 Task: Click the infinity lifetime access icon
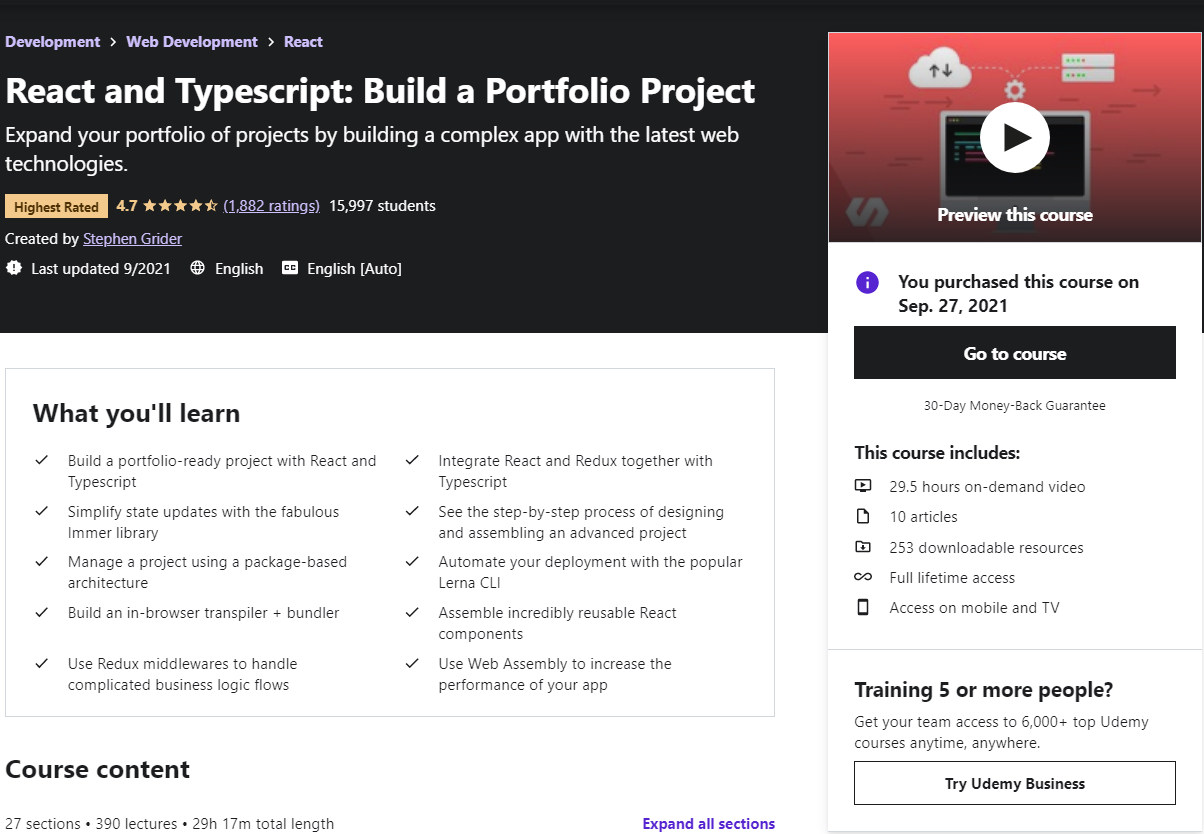click(863, 577)
